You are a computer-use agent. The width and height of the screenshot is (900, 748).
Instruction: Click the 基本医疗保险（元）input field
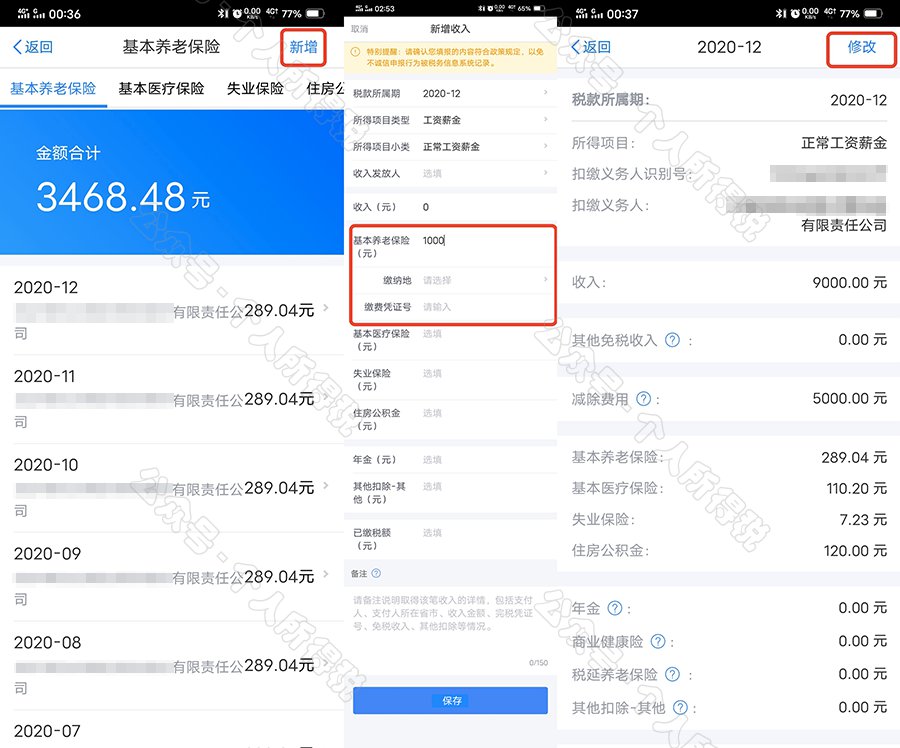[x=451, y=340]
